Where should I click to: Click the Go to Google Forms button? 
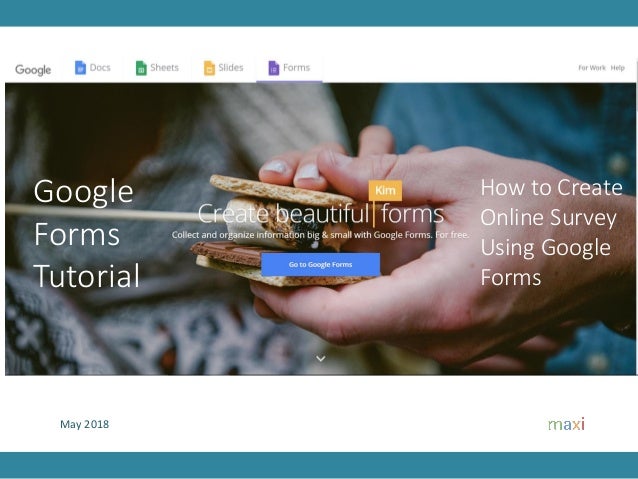tap(321, 265)
